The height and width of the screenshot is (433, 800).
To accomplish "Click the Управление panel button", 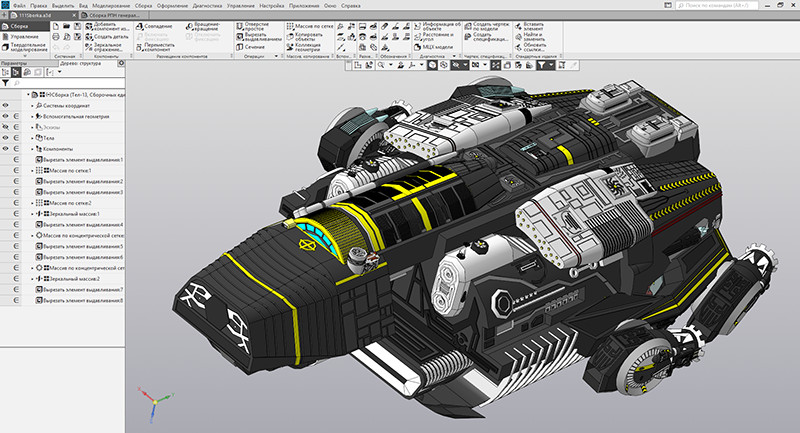I will (25, 36).
